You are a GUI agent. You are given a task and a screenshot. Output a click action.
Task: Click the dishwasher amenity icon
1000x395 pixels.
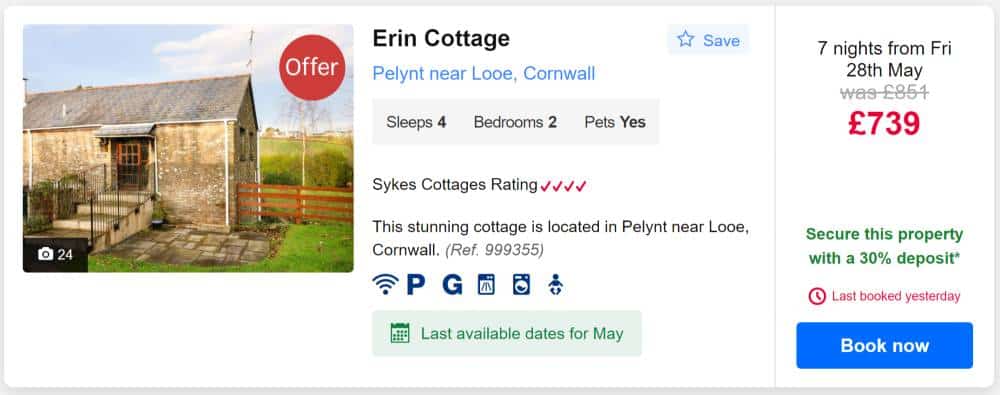pos(486,284)
